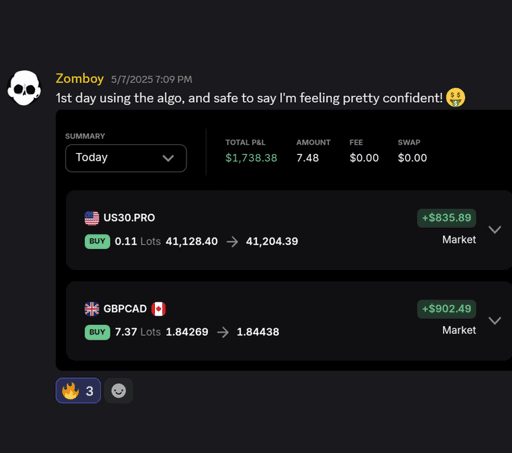This screenshot has width=512, height=453.
Task: Click the BUY badge on GBPCAD trade
Action: tap(97, 332)
